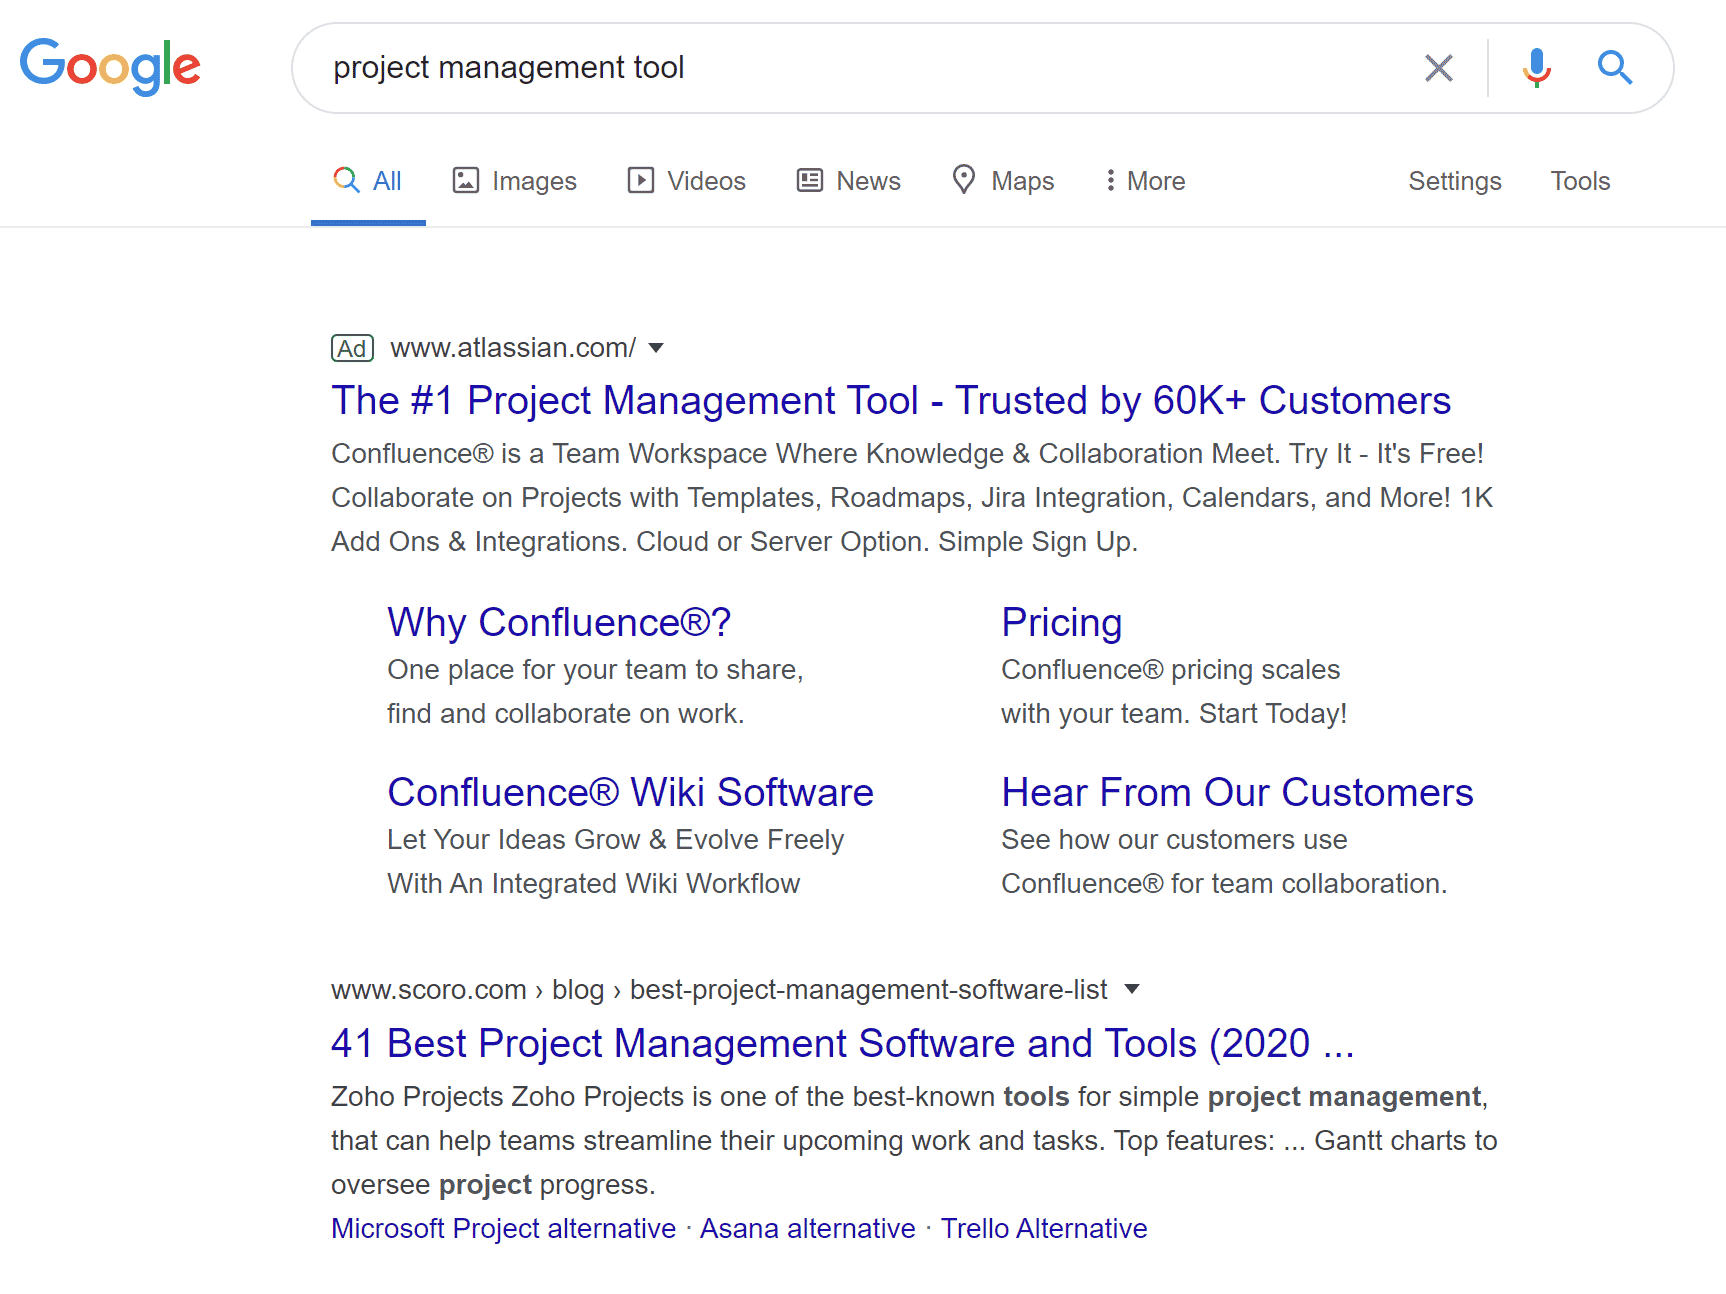The image size is (1726, 1294).
Task: Expand the dropdown arrow next to www.atlassian.com
Action: click(x=656, y=348)
